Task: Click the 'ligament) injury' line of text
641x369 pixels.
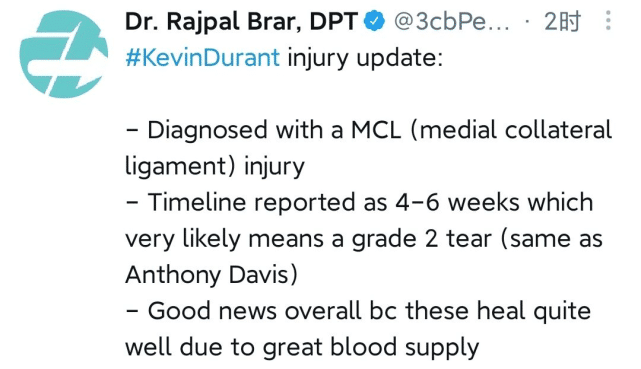Action: pyautogui.click(x=215, y=167)
